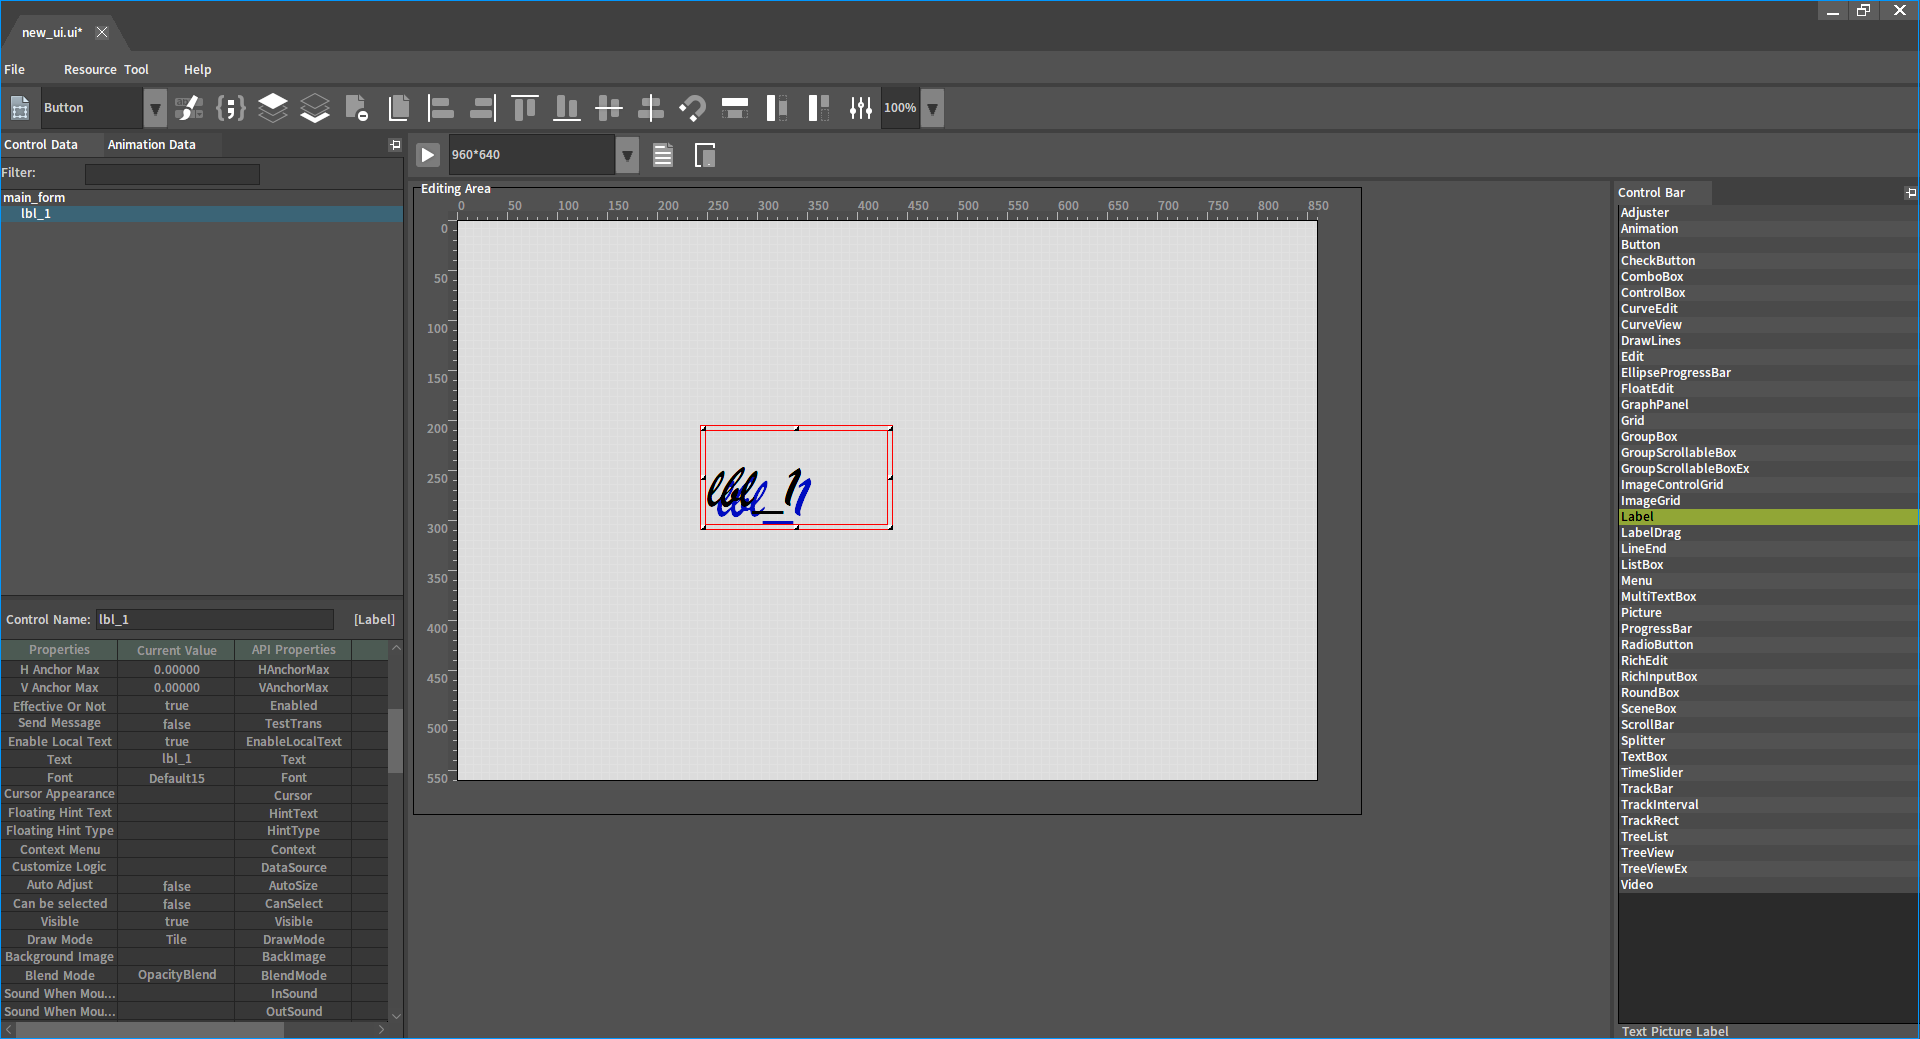Image resolution: width=1920 pixels, height=1039 pixels.
Task: Click the match width left icon
Action: click(x=777, y=108)
